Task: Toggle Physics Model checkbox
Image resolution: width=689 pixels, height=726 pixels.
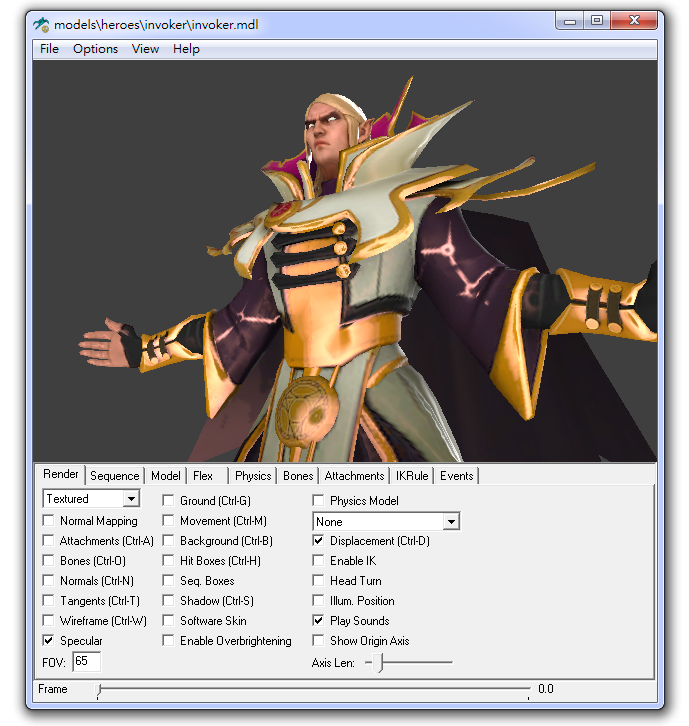Action: click(x=318, y=500)
